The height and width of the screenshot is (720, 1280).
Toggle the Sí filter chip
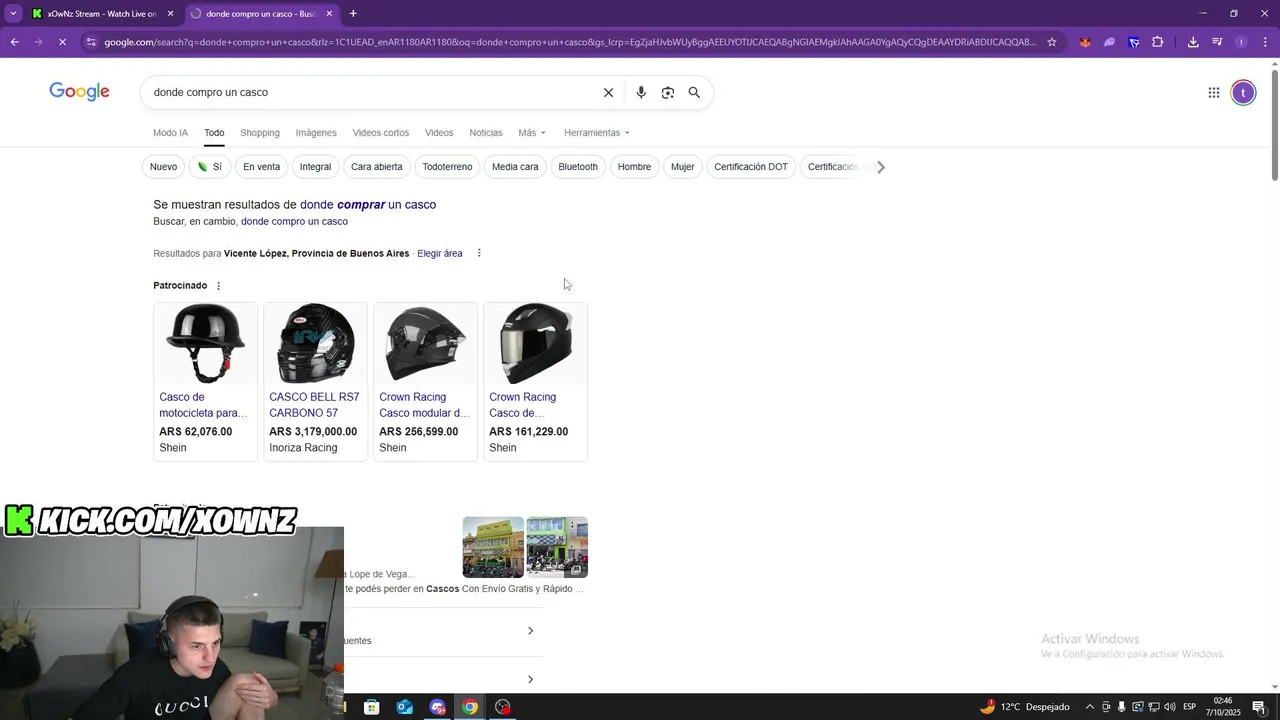pyautogui.click(x=210, y=167)
